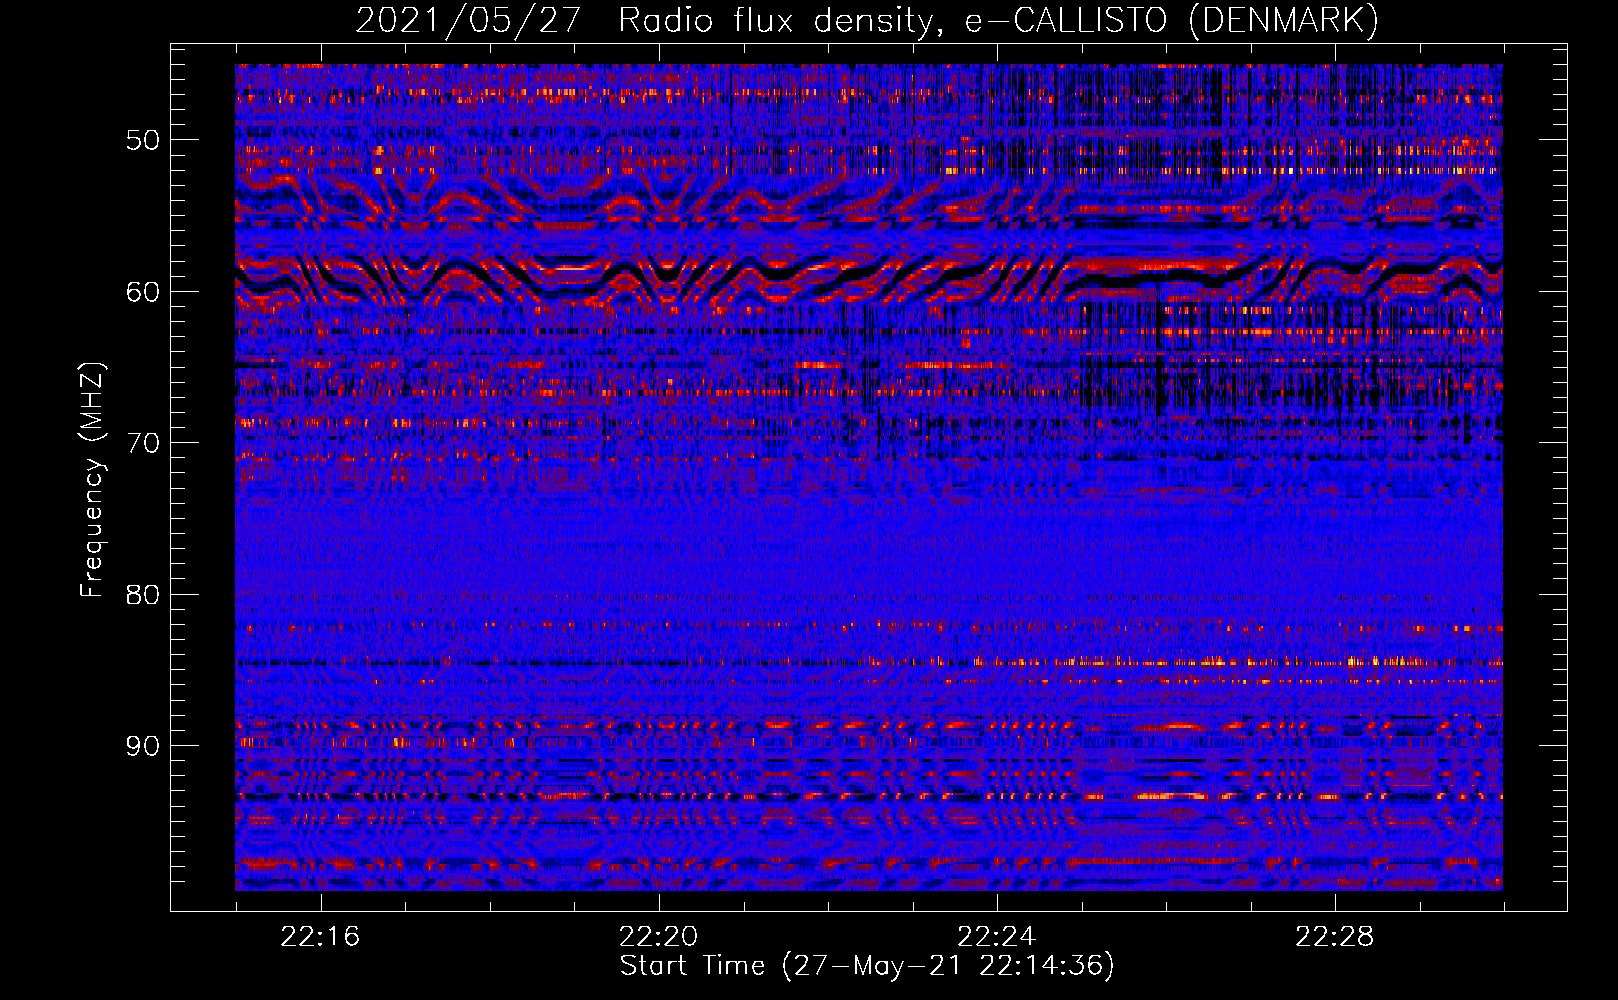Click the 50 frequency tick label
Screen dimensions: 1618x1000
[143, 140]
